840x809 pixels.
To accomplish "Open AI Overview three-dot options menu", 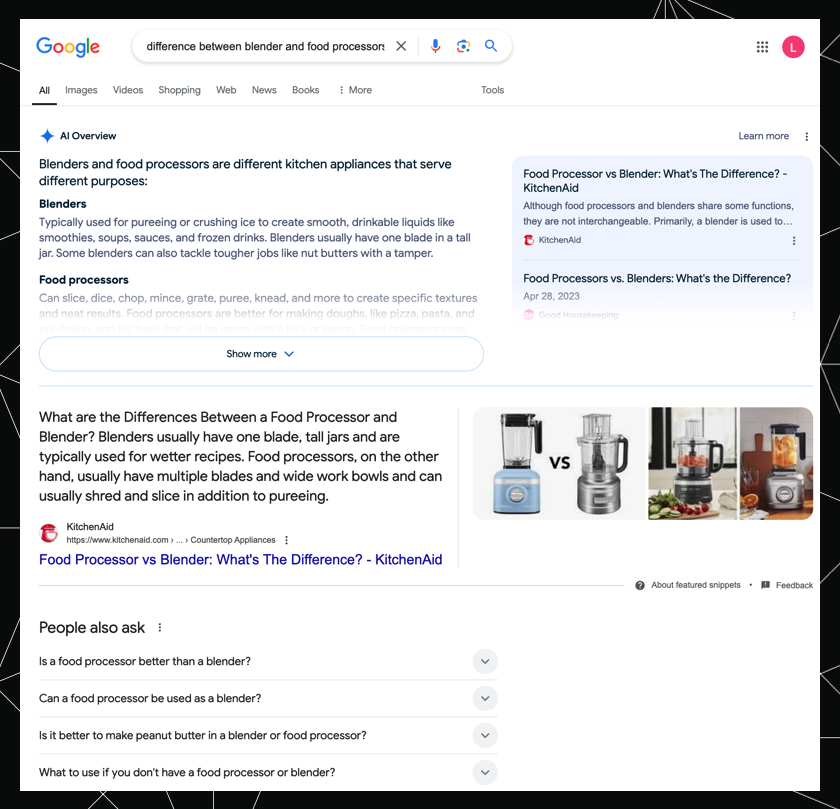I will 807,137.
